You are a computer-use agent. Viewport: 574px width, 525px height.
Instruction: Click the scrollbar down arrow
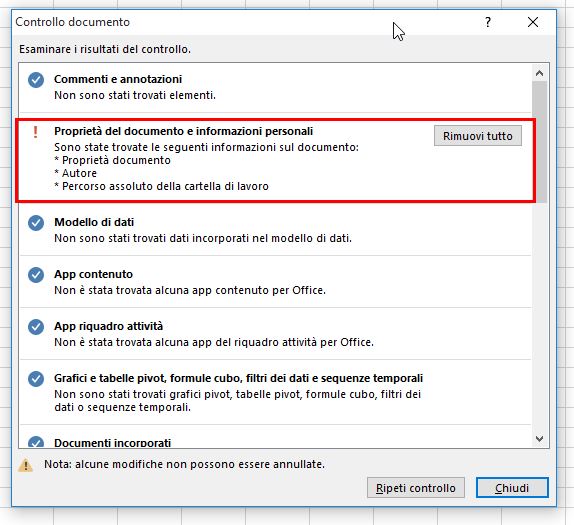coord(539,439)
